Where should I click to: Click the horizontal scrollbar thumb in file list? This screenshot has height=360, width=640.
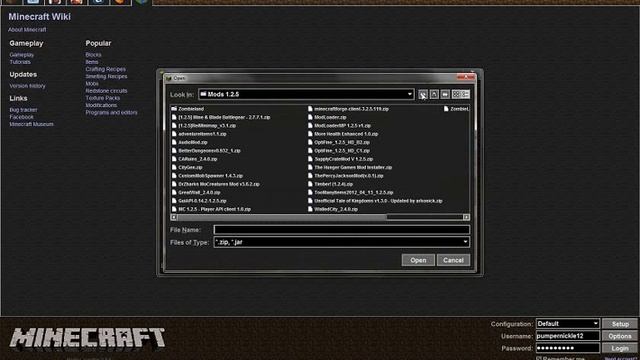tap(282, 217)
